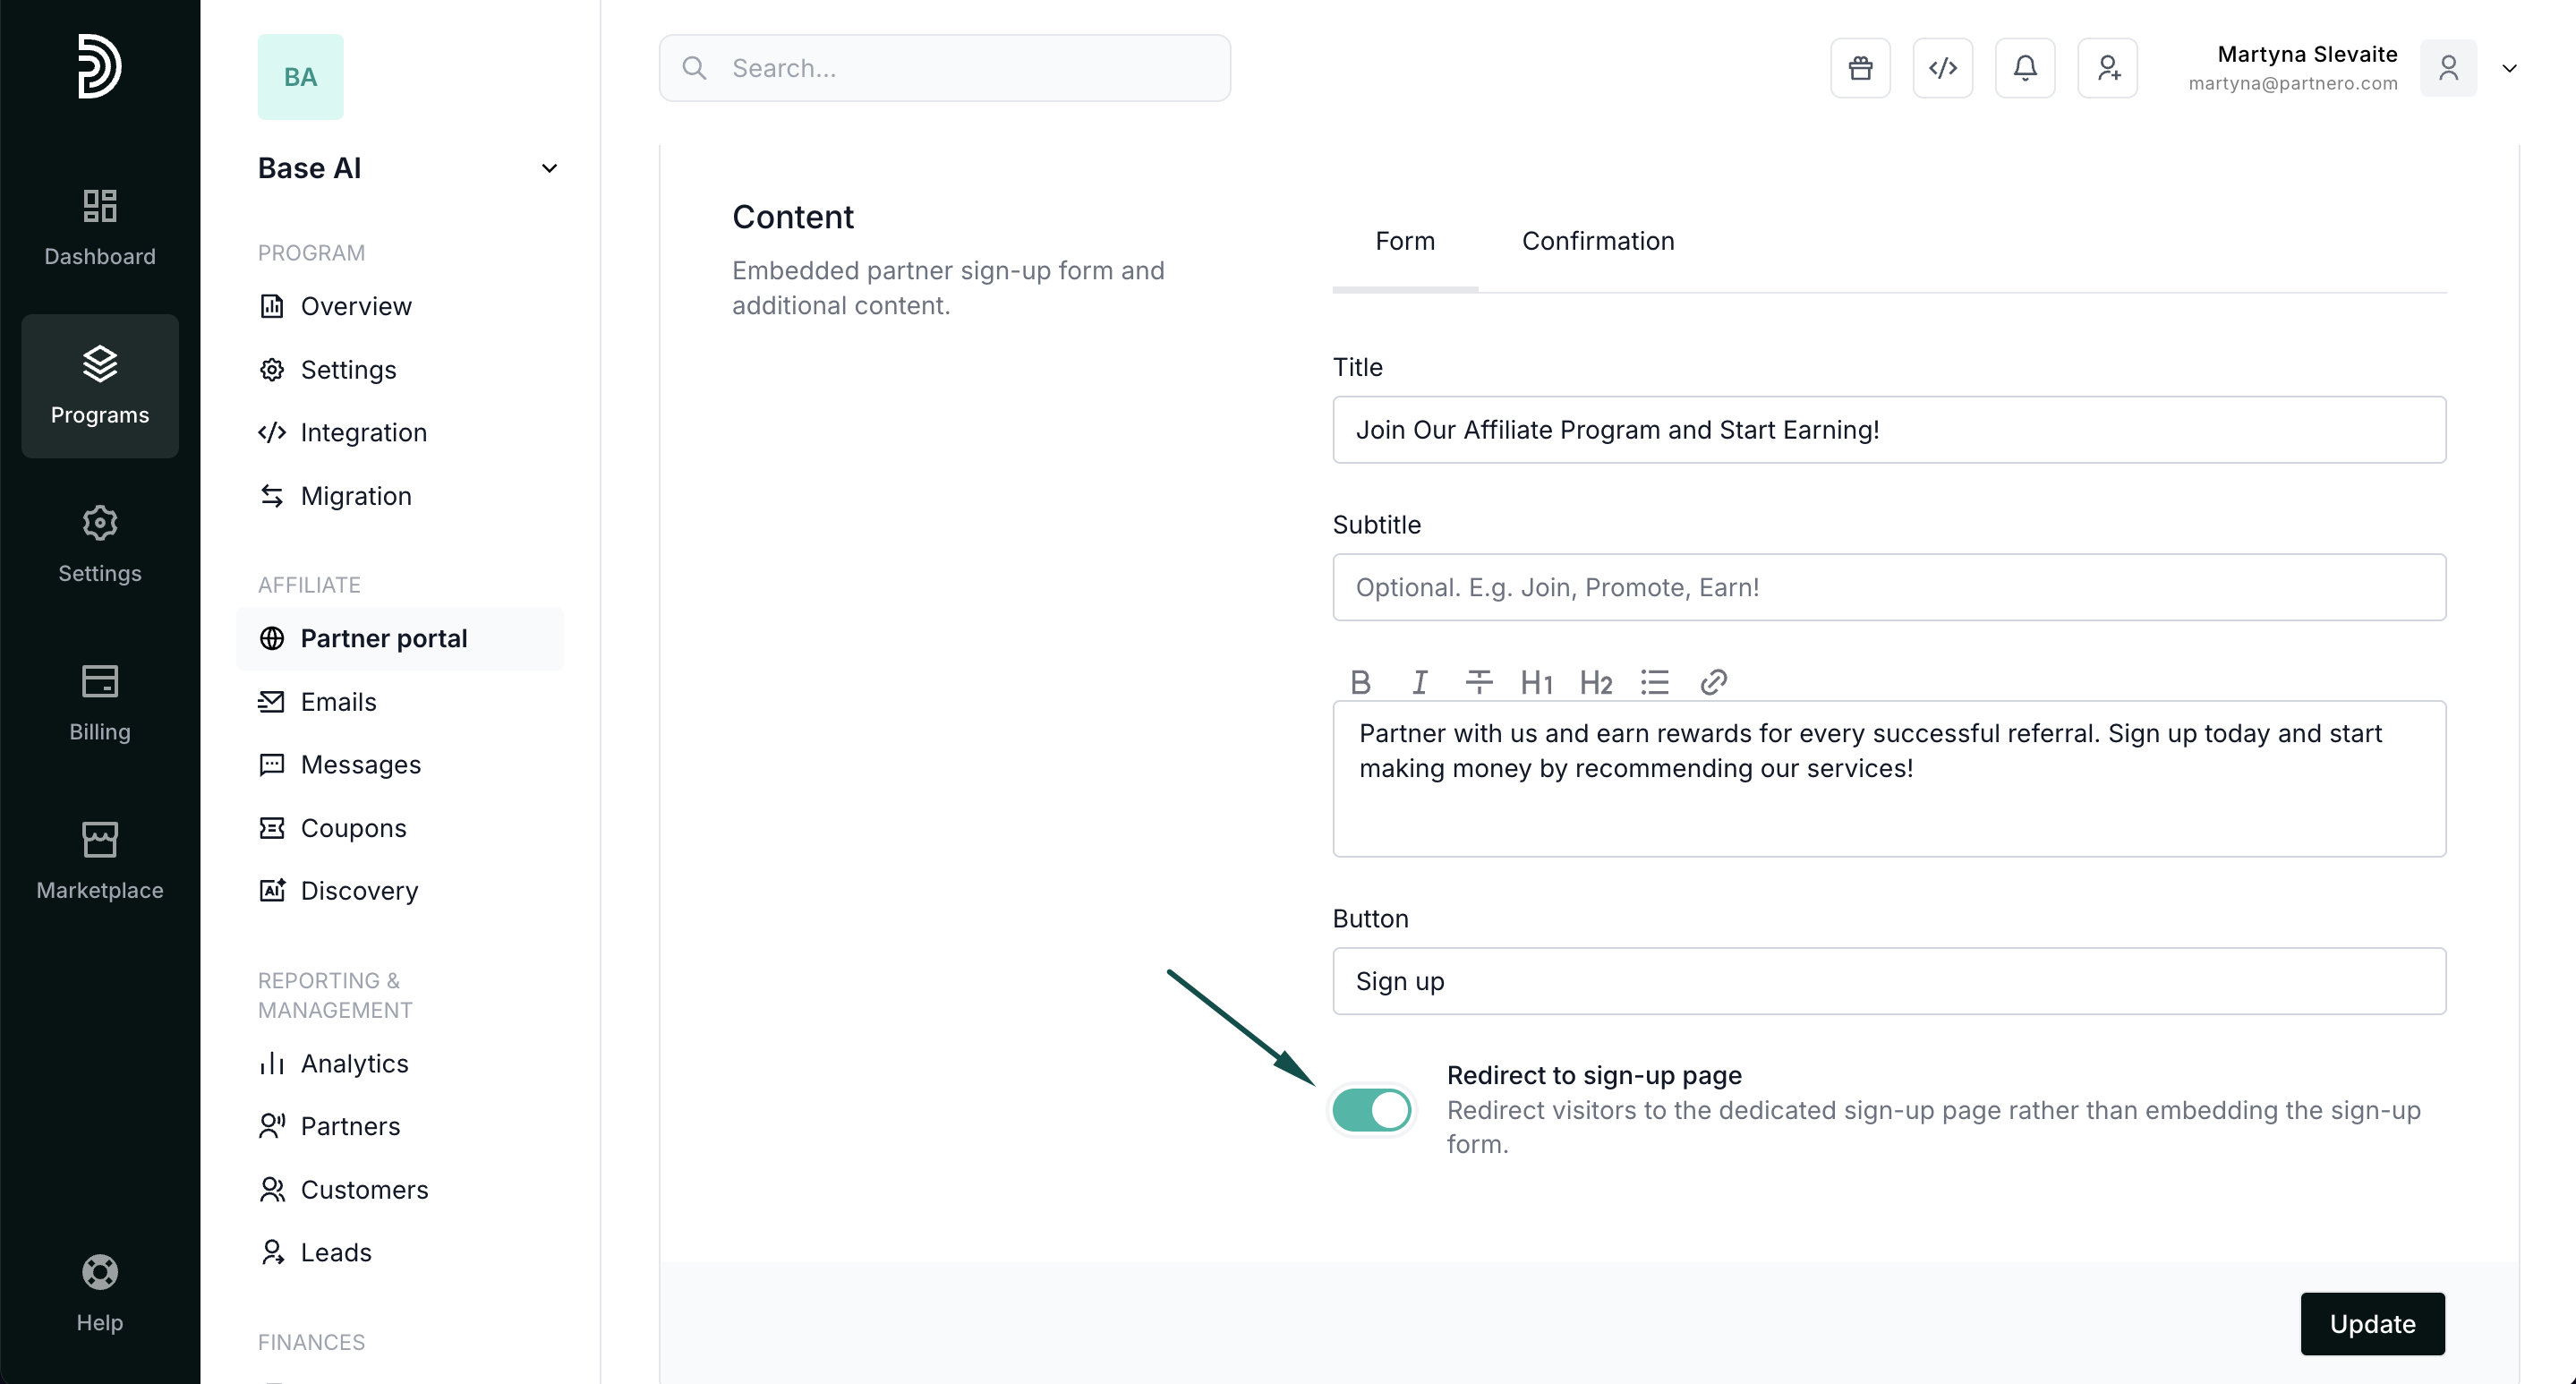Apply H1 heading style
Viewport: 2576px width, 1384px height.
1536,683
